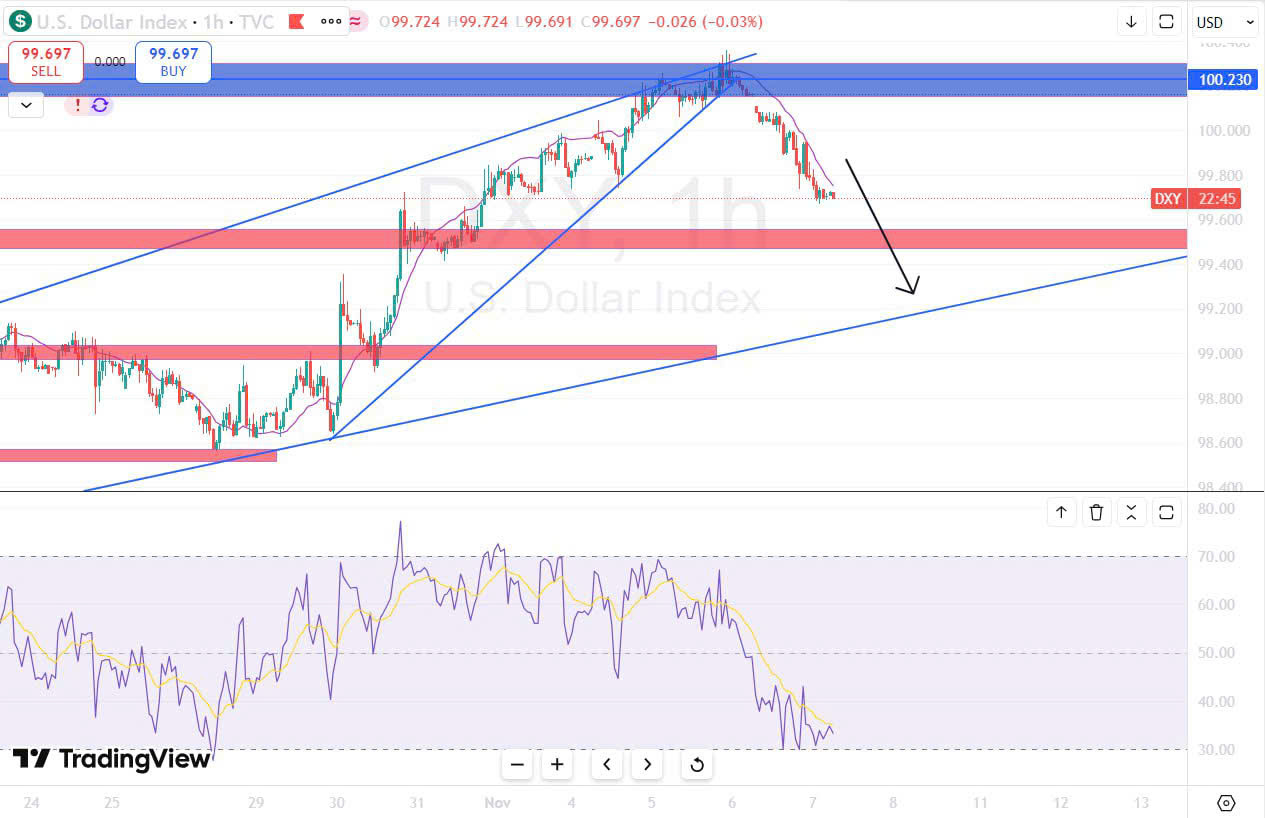
Task: Click the purple refresh cycle icon
Action: (100, 105)
